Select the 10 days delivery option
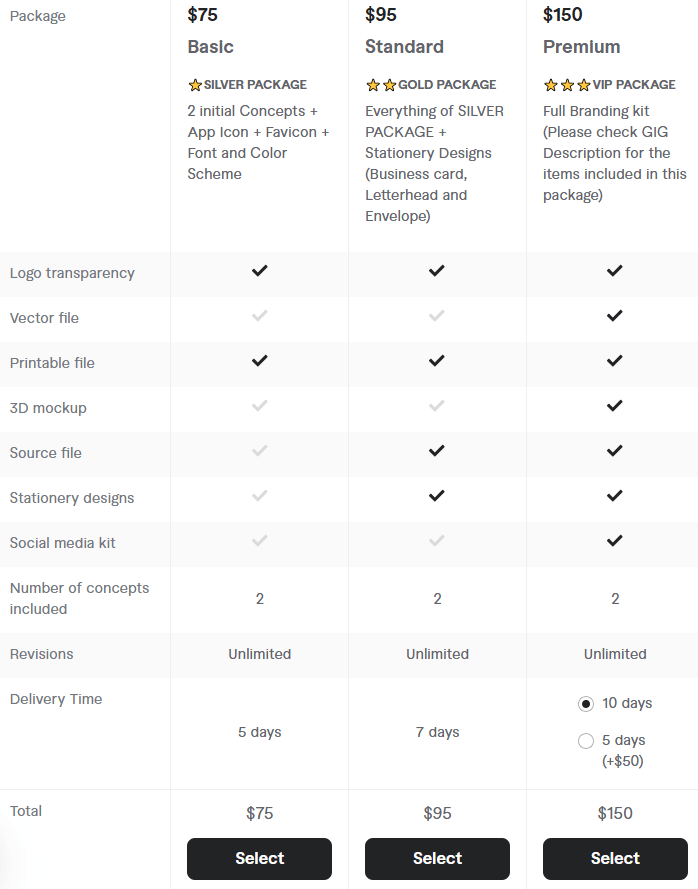 point(586,704)
